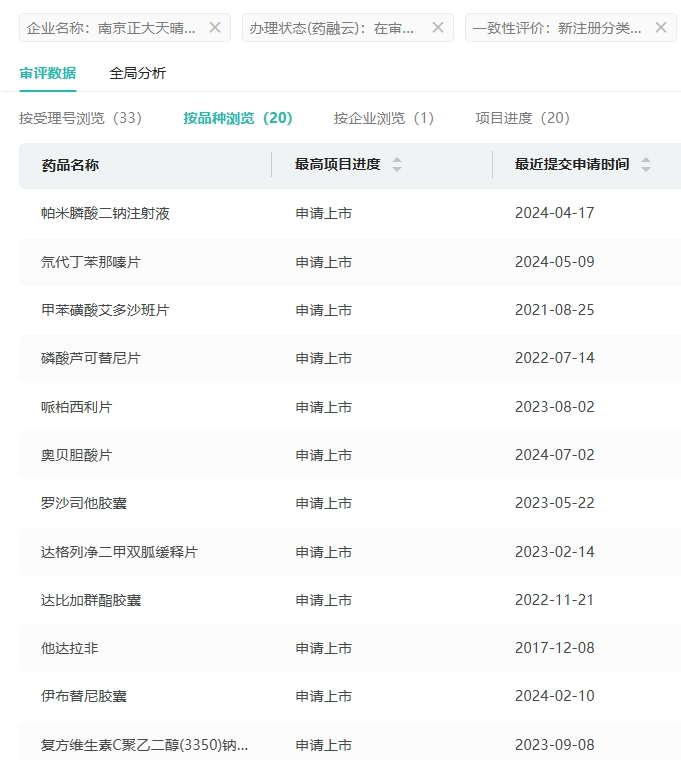
Task: Open 按企业浏览 (1) view
Action: click(x=383, y=118)
